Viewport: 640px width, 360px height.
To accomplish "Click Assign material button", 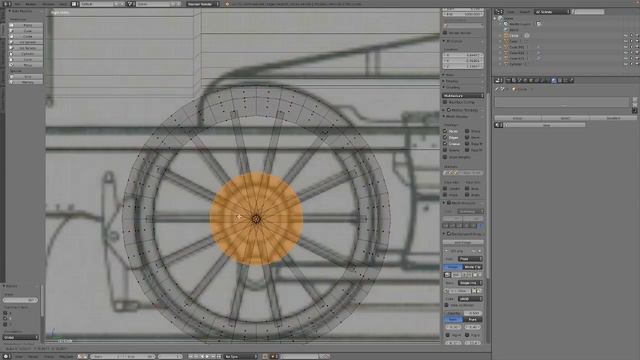I will point(518,118).
